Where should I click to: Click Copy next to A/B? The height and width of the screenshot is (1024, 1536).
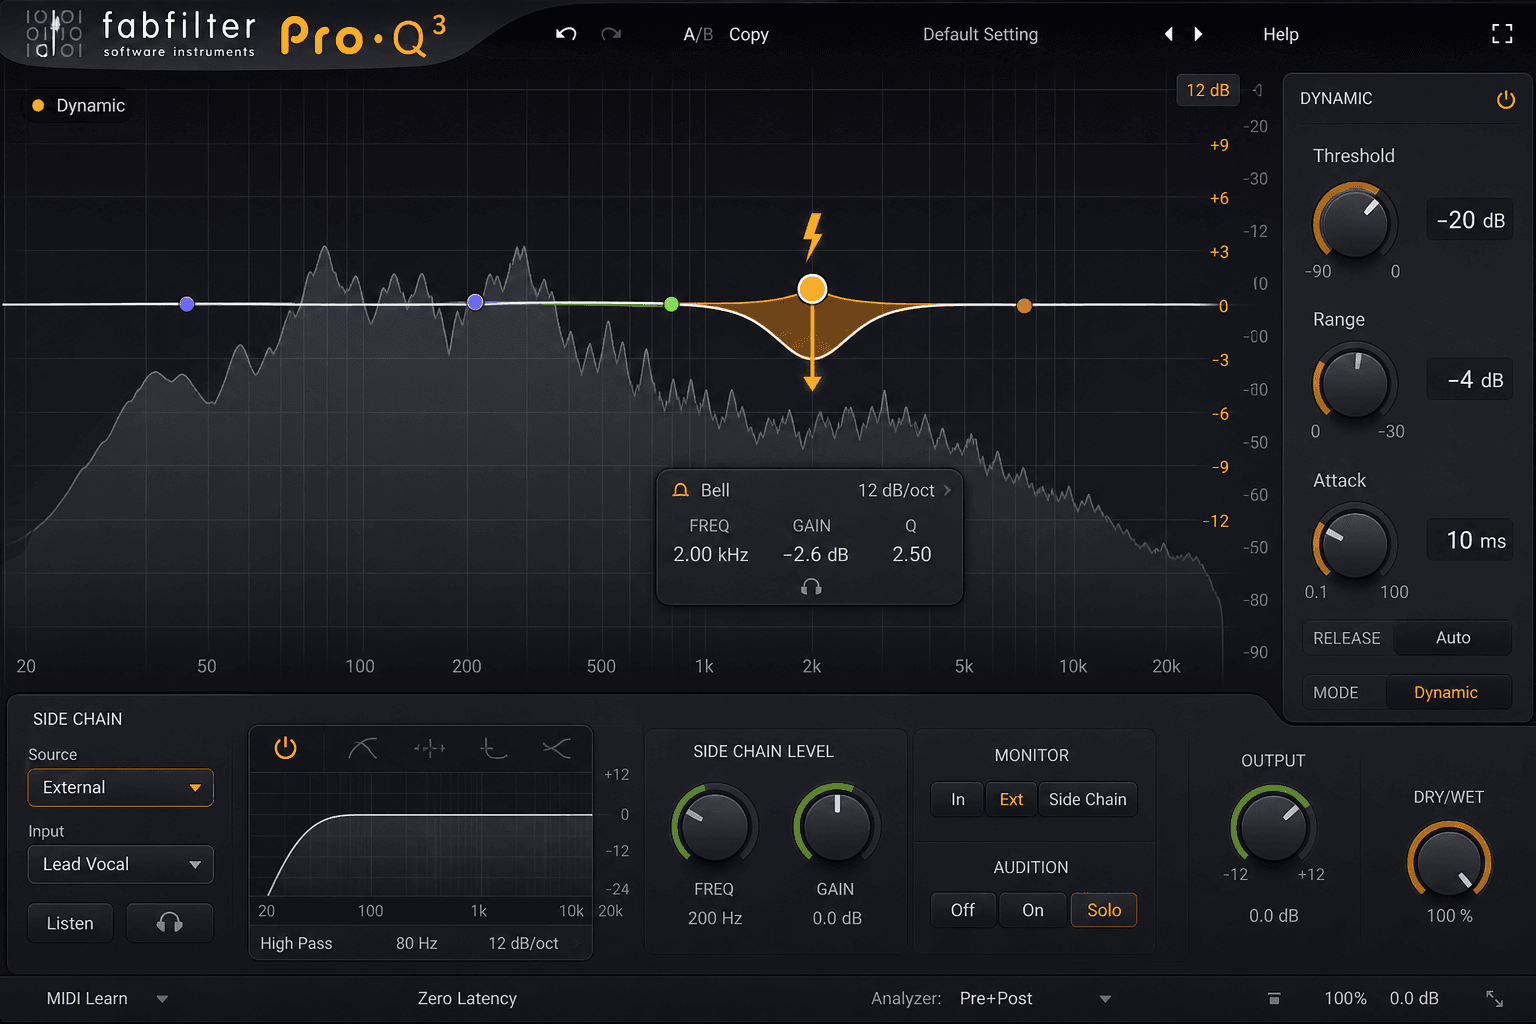point(748,34)
